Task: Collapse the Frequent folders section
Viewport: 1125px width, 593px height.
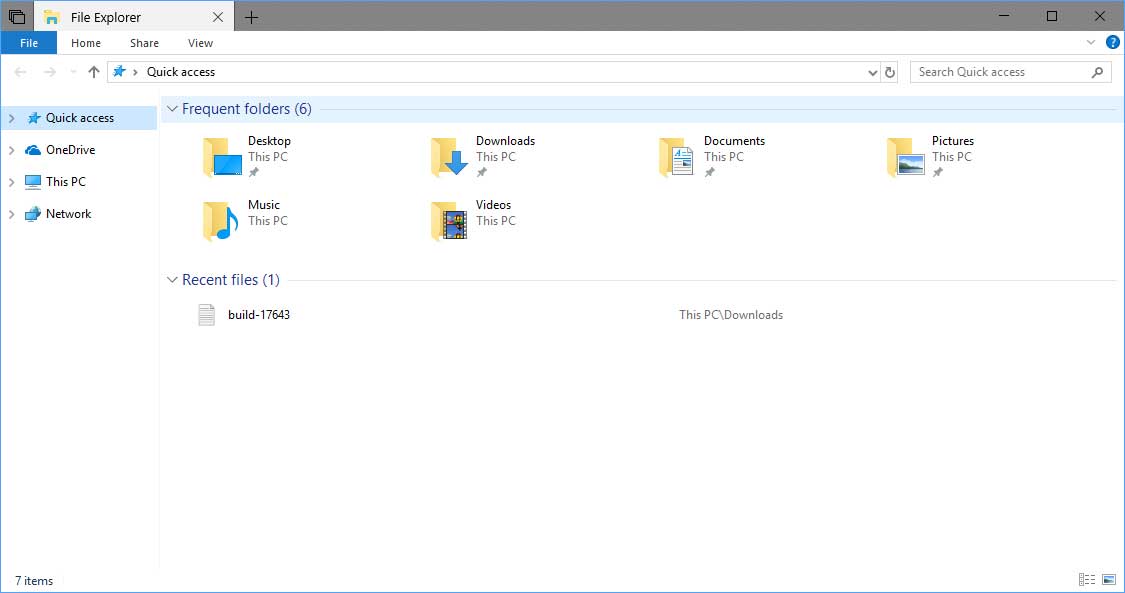Action: coord(172,109)
